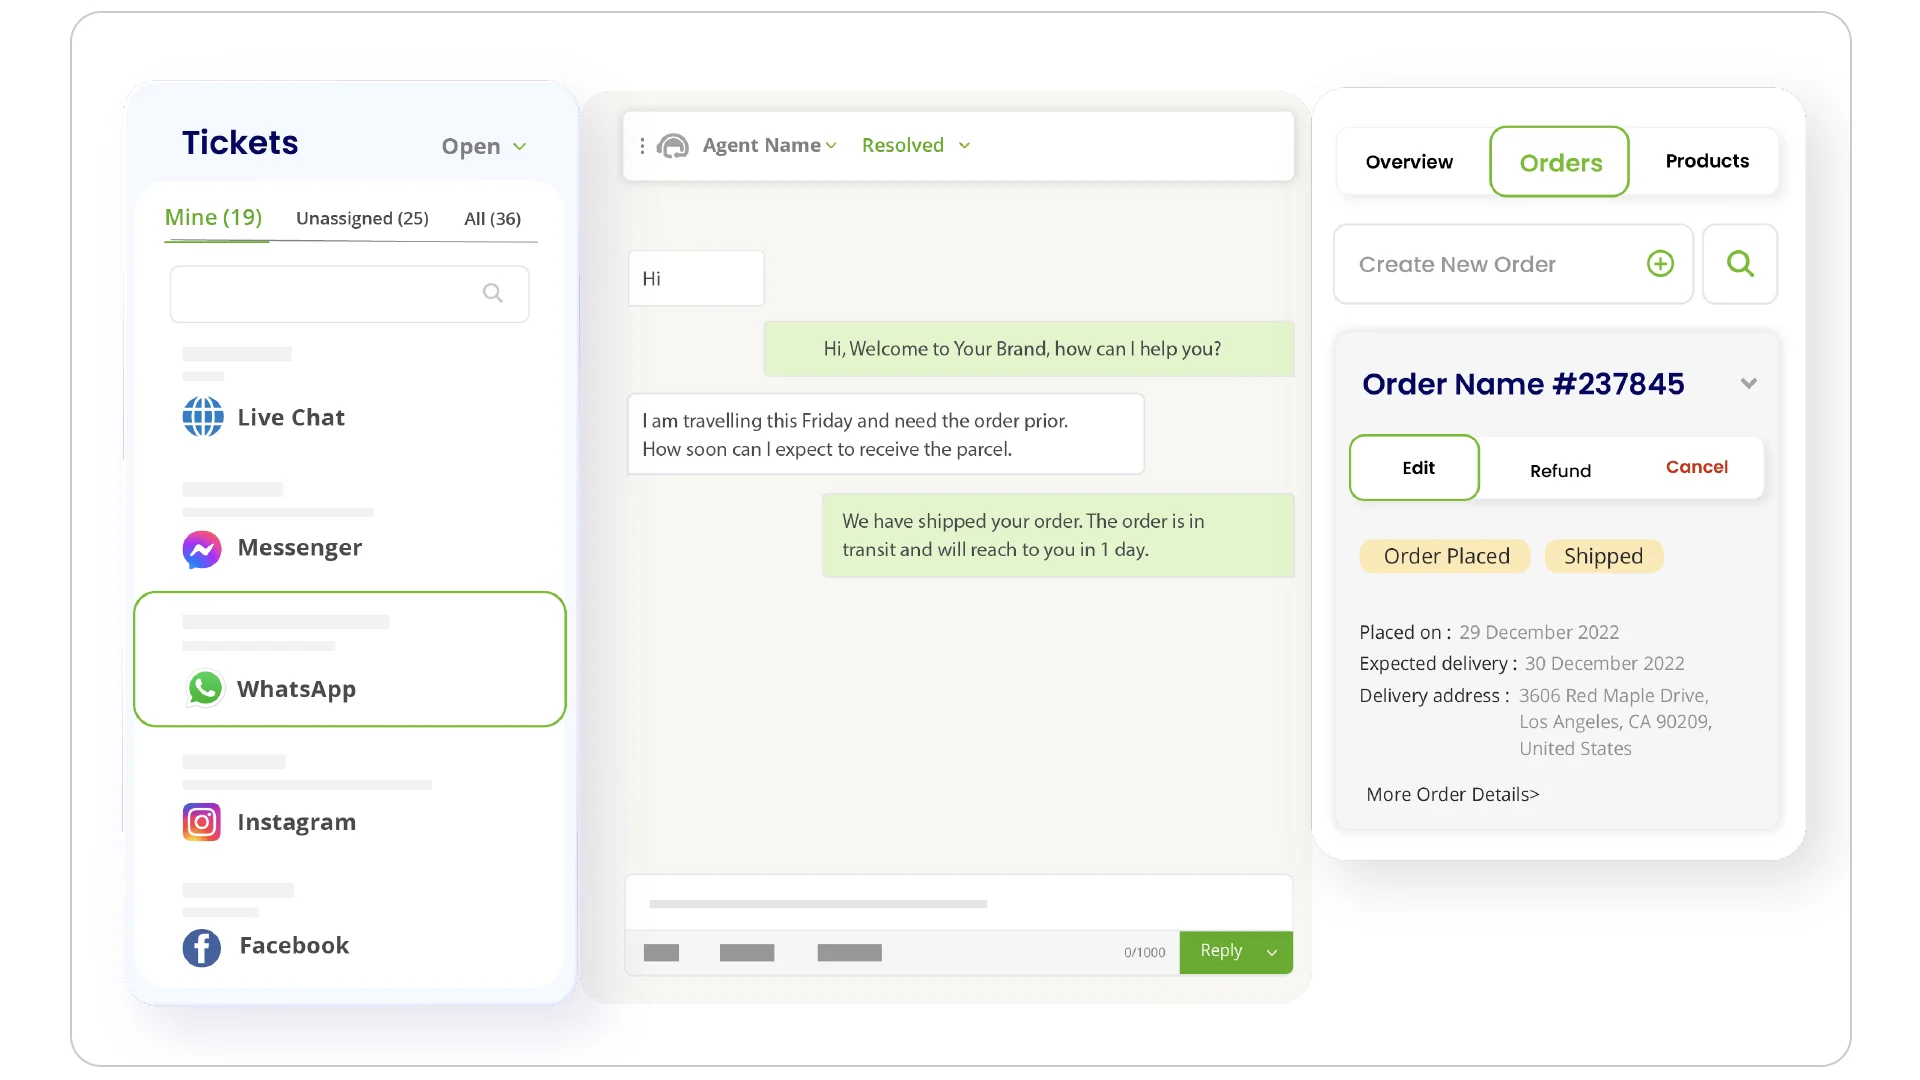Image resolution: width=1920 pixels, height=1080 pixels.
Task: Click the ticket search input field
Action: pyautogui.click(x=340, y=293)
